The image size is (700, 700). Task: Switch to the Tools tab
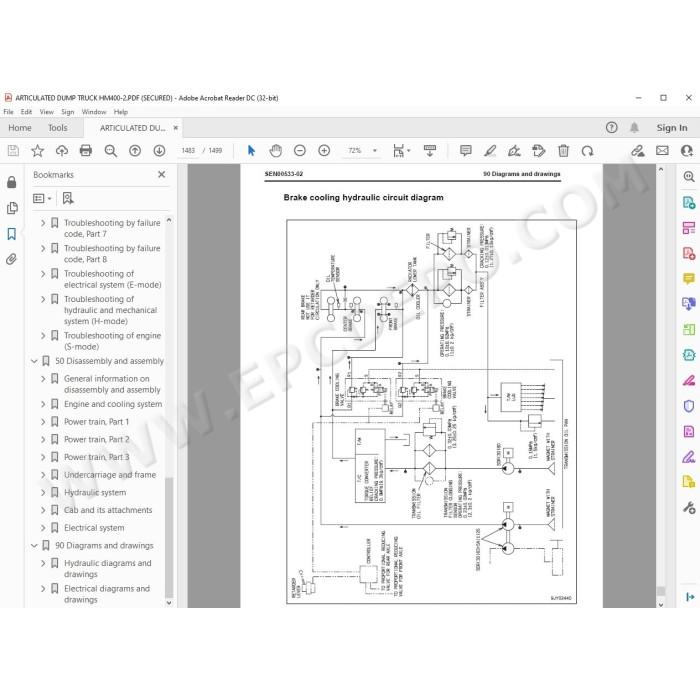click(x=58, y=128)
